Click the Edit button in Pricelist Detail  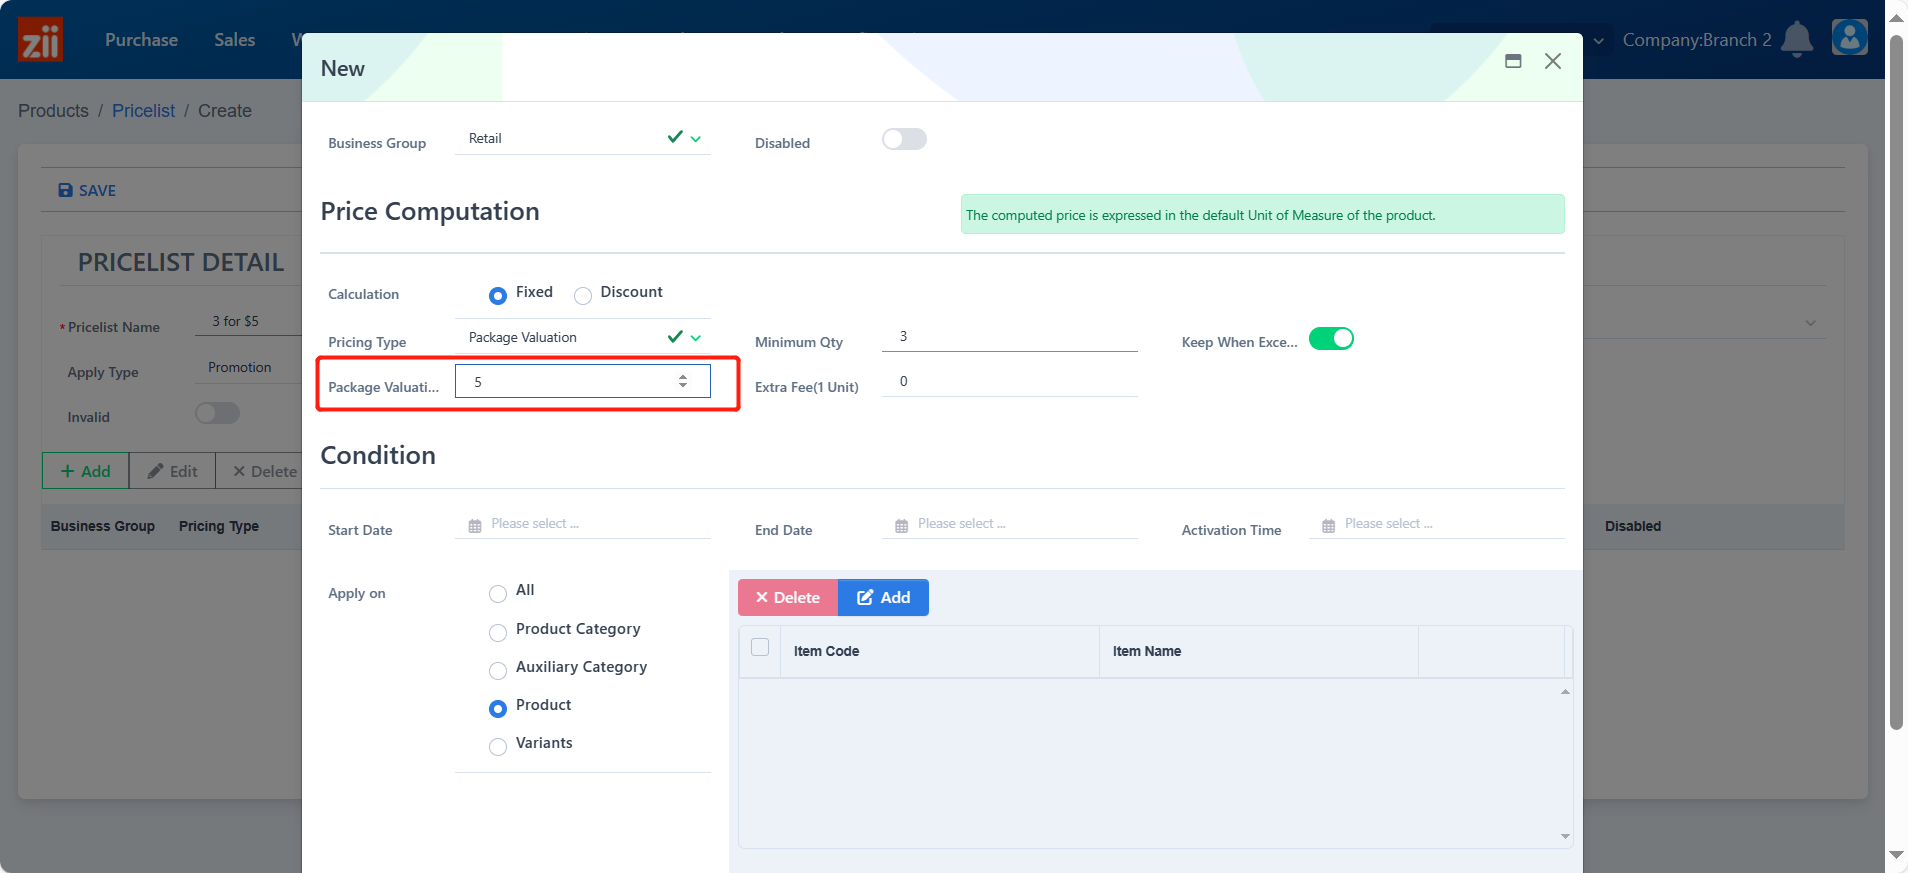pos(172,471)
